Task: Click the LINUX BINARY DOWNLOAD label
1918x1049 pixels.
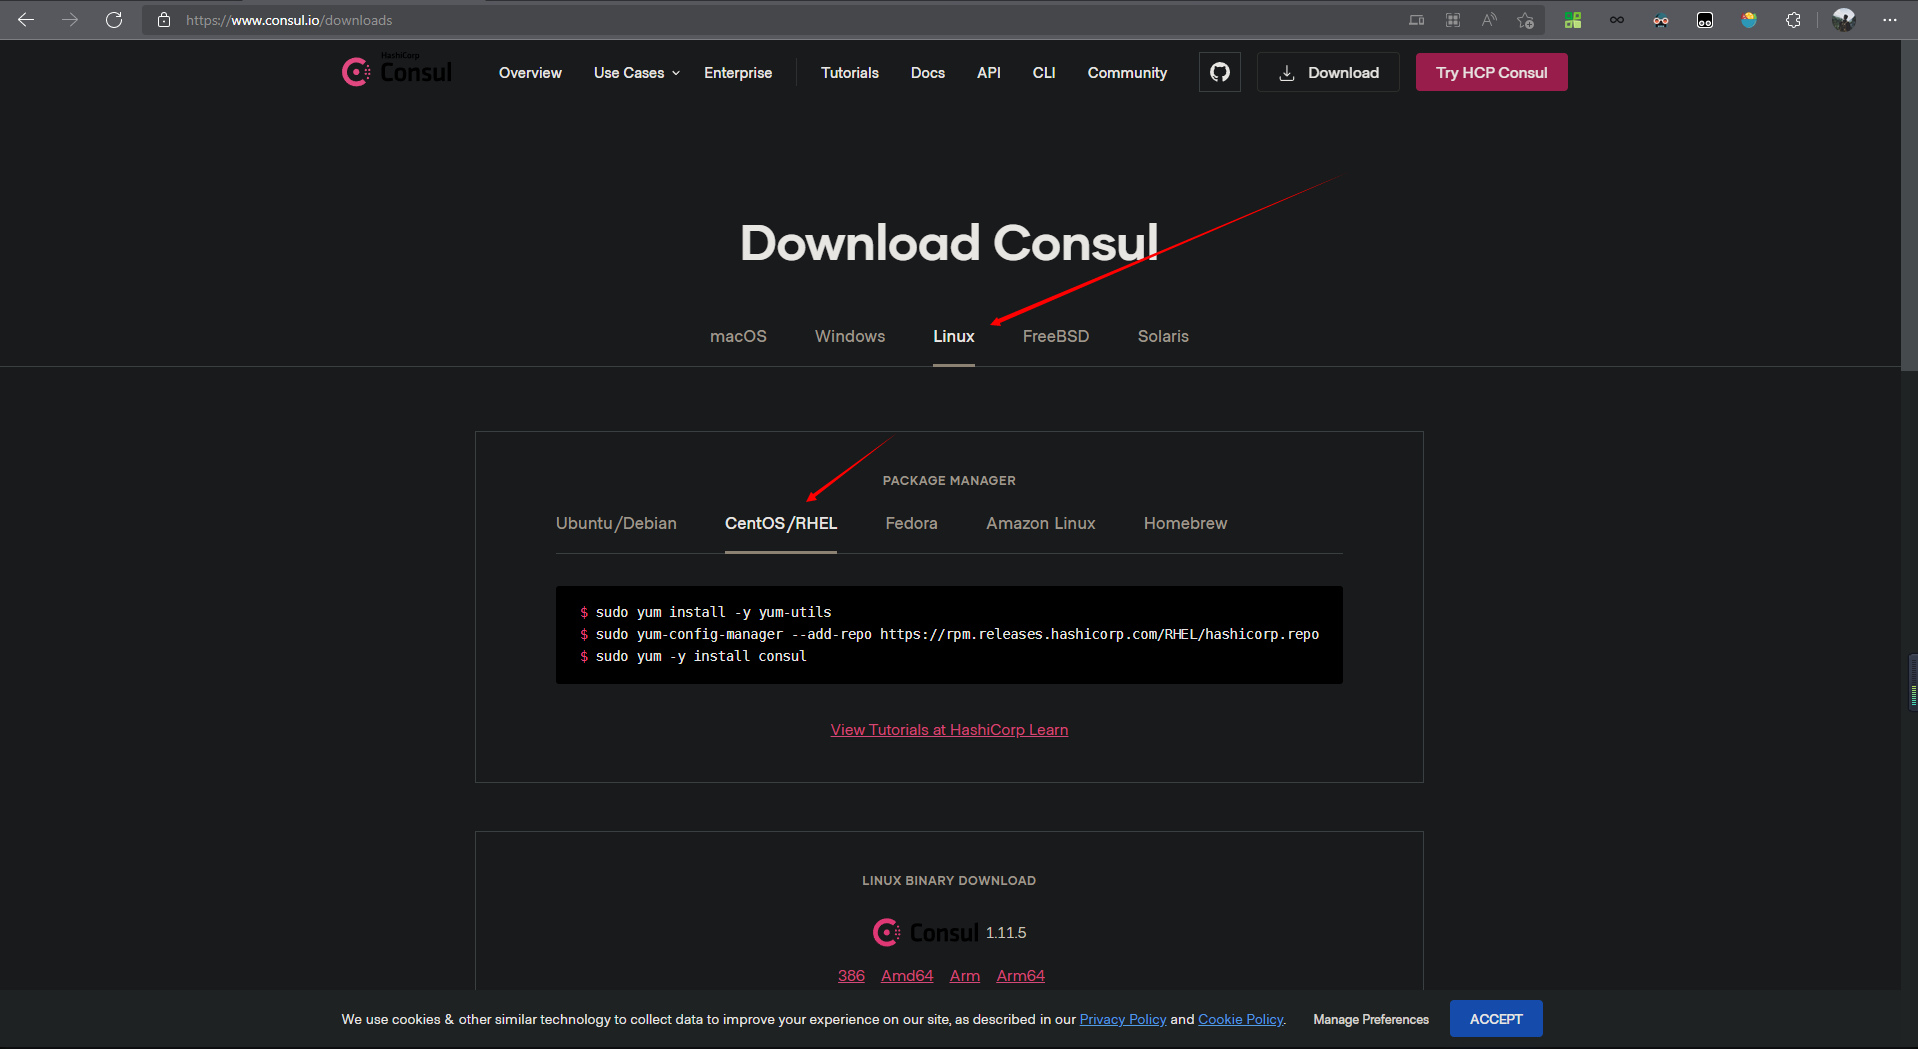Action: click(949, 881)
